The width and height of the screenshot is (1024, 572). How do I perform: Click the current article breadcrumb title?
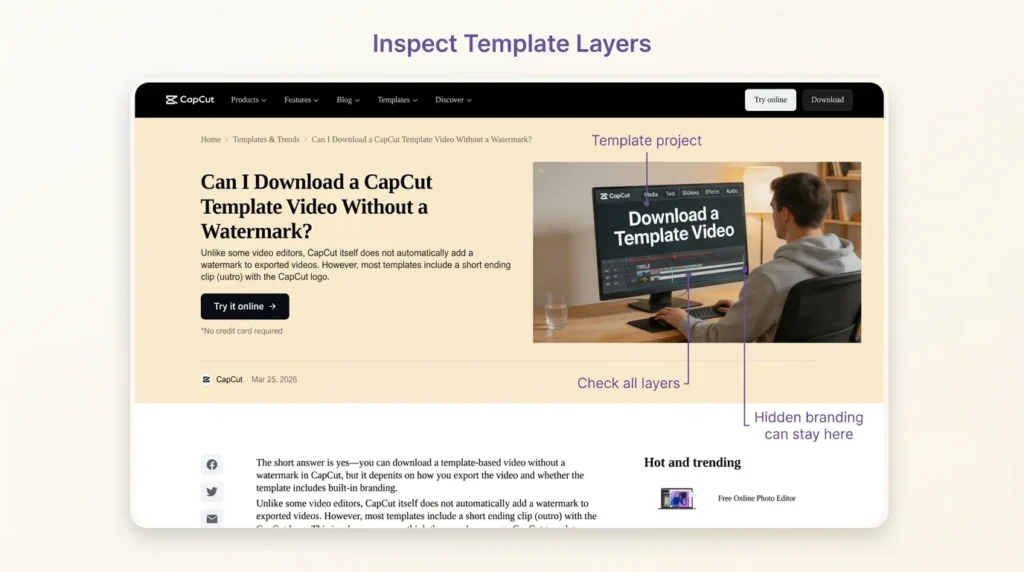pyautogui.click(x=421, y=140)
